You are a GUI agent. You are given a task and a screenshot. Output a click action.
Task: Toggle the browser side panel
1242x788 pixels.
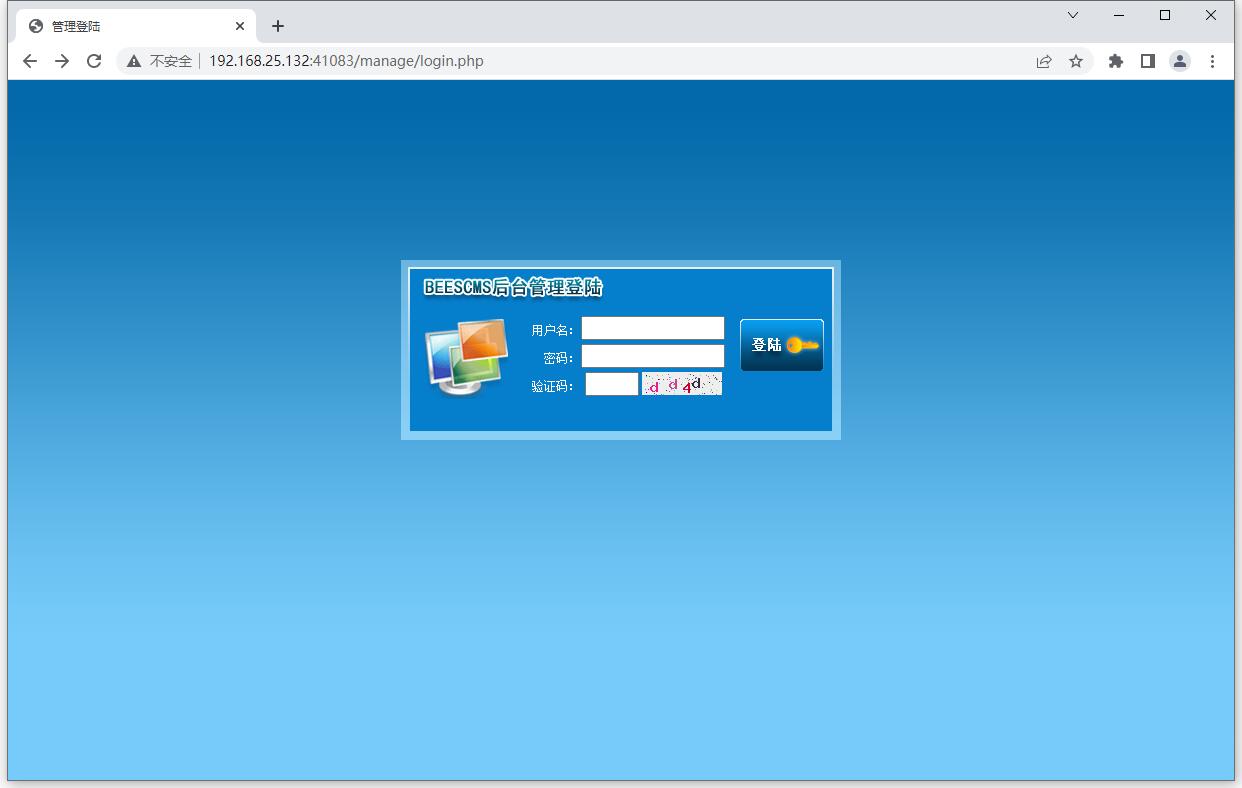1148,61
